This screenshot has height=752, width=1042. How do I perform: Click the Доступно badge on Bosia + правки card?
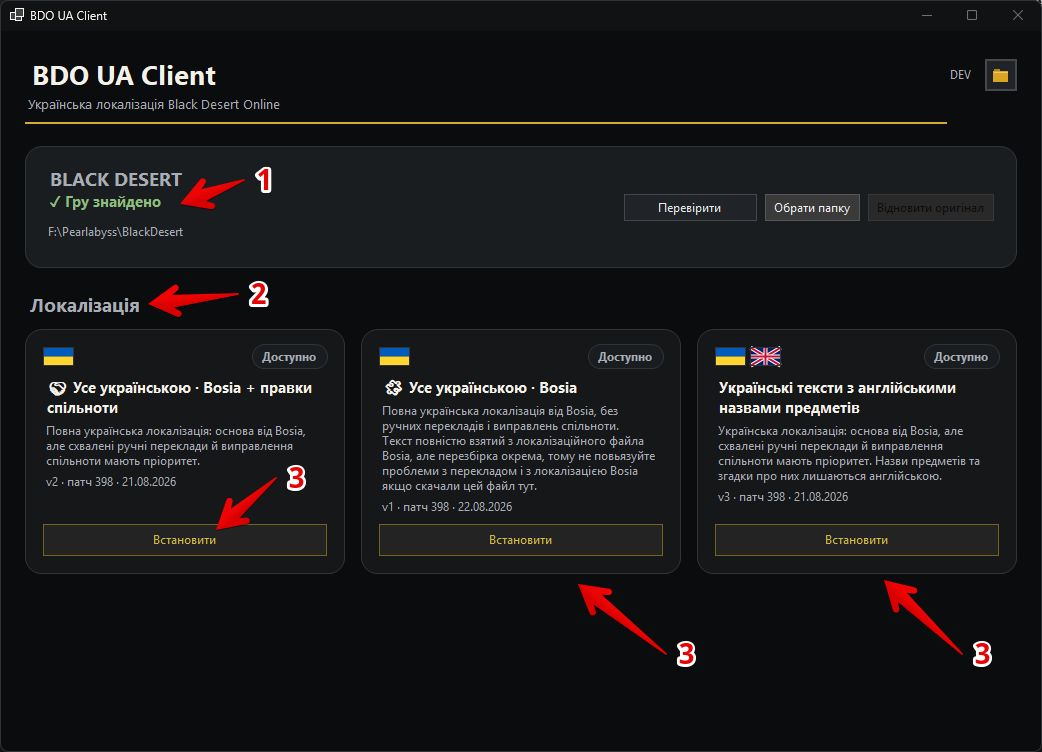pos(289,357)
